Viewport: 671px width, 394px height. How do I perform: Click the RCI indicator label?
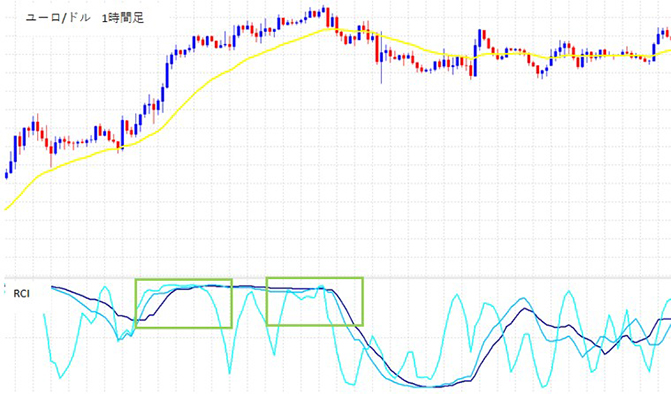click(22, 294)
